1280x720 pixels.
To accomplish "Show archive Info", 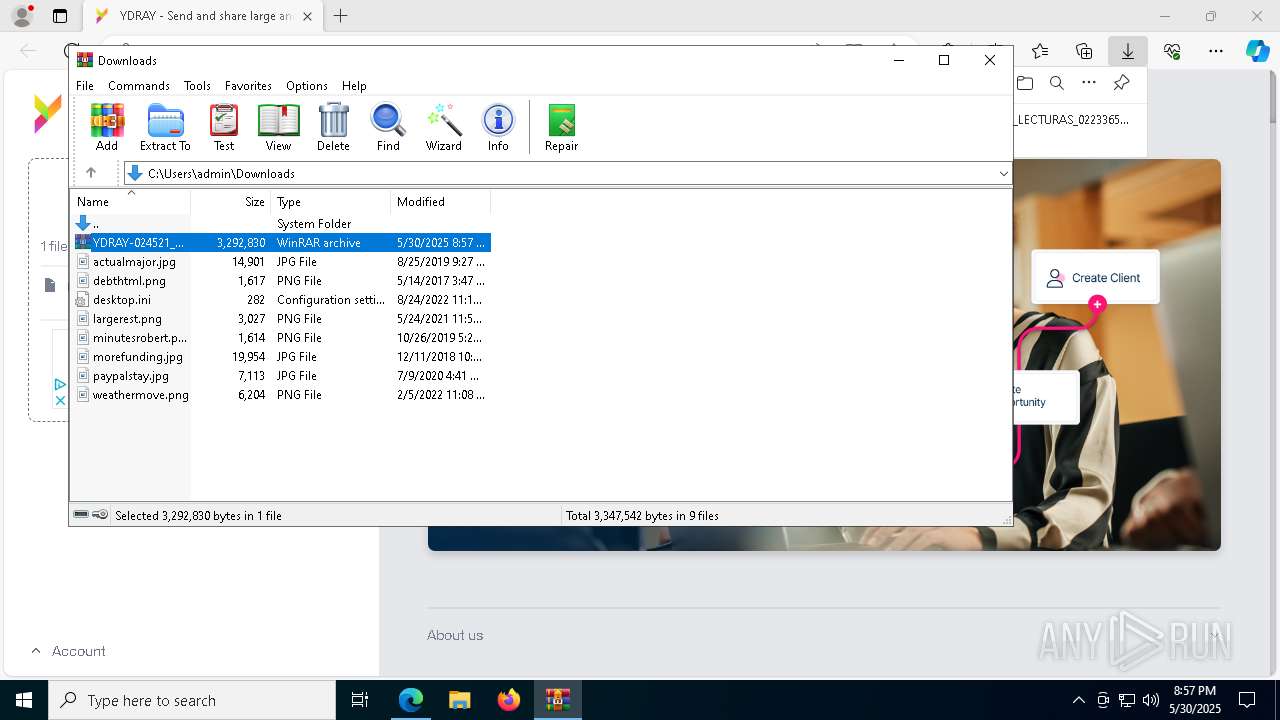I will (x=498, y=127).
